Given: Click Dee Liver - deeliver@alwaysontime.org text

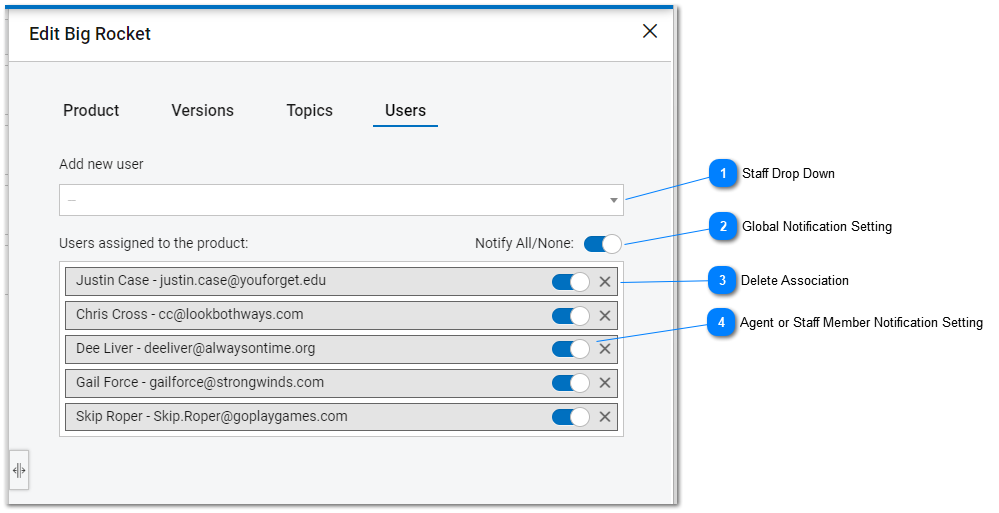Looking at the screenshot, I should (196, 349).
